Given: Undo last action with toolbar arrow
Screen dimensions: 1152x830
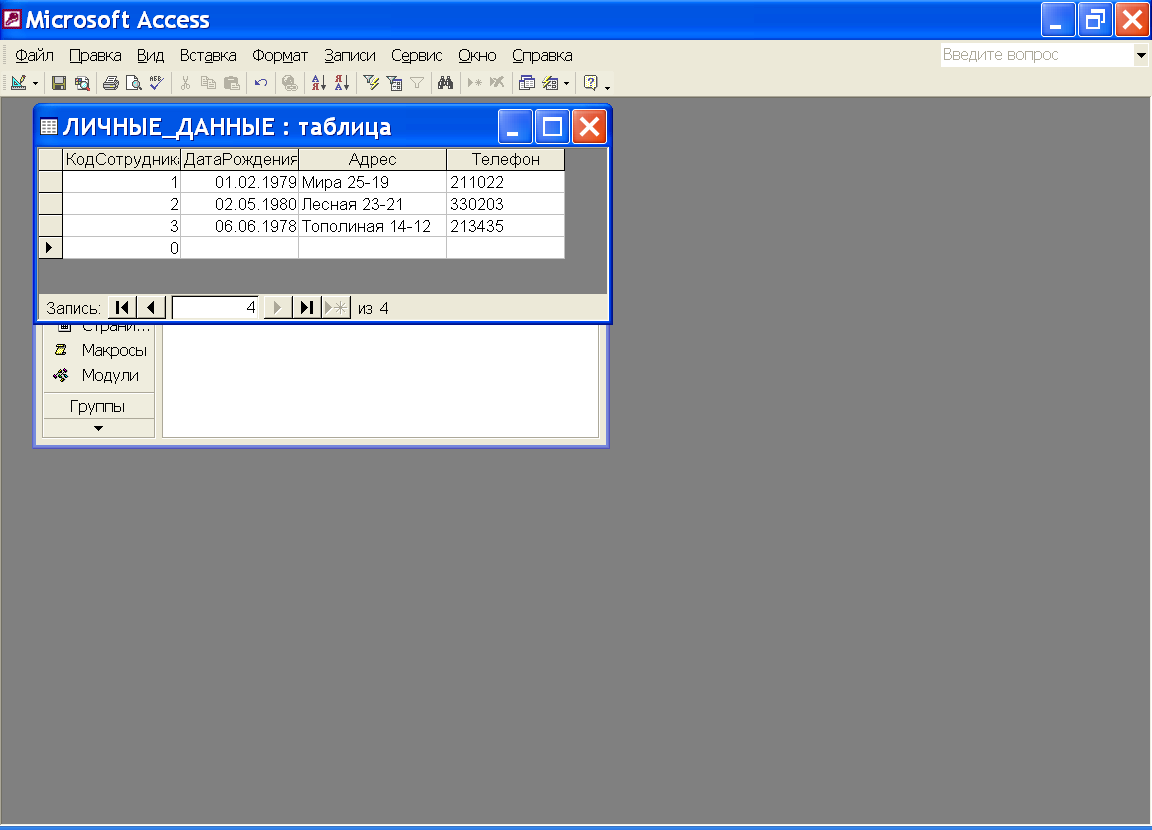Looking at the screenshot, I should tap(261, 83).
